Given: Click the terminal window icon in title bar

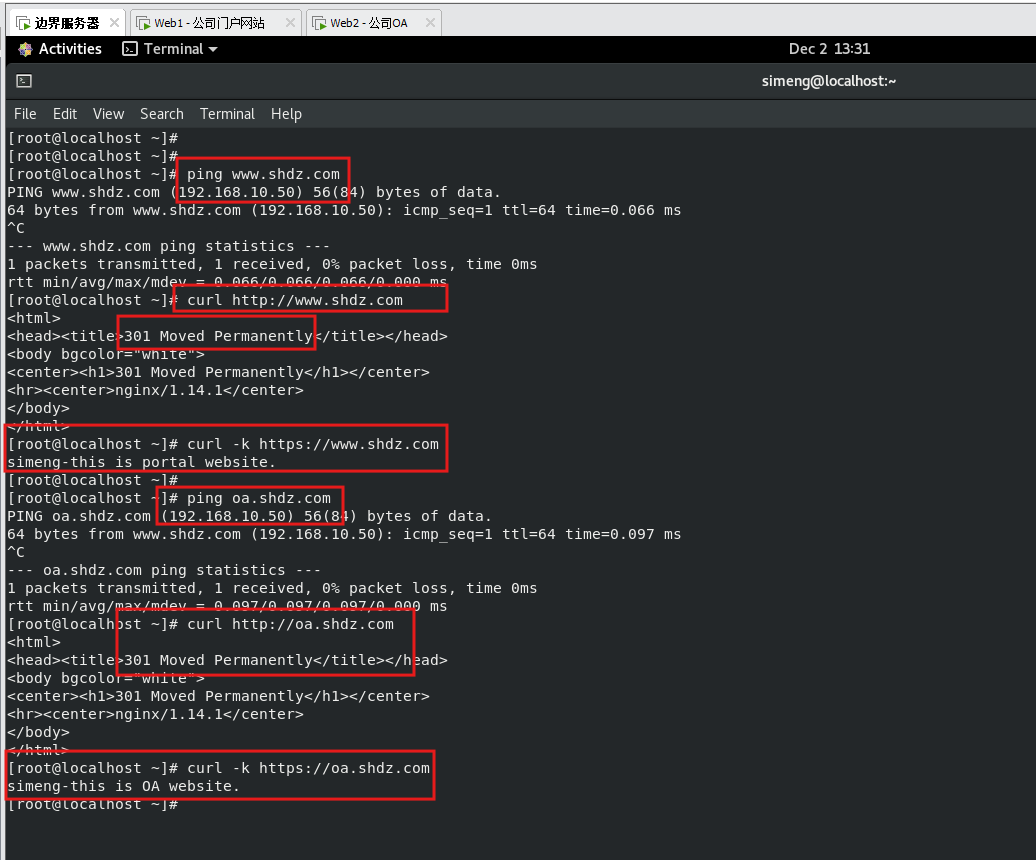Looking at the screenshot, I should click(24, 82).
